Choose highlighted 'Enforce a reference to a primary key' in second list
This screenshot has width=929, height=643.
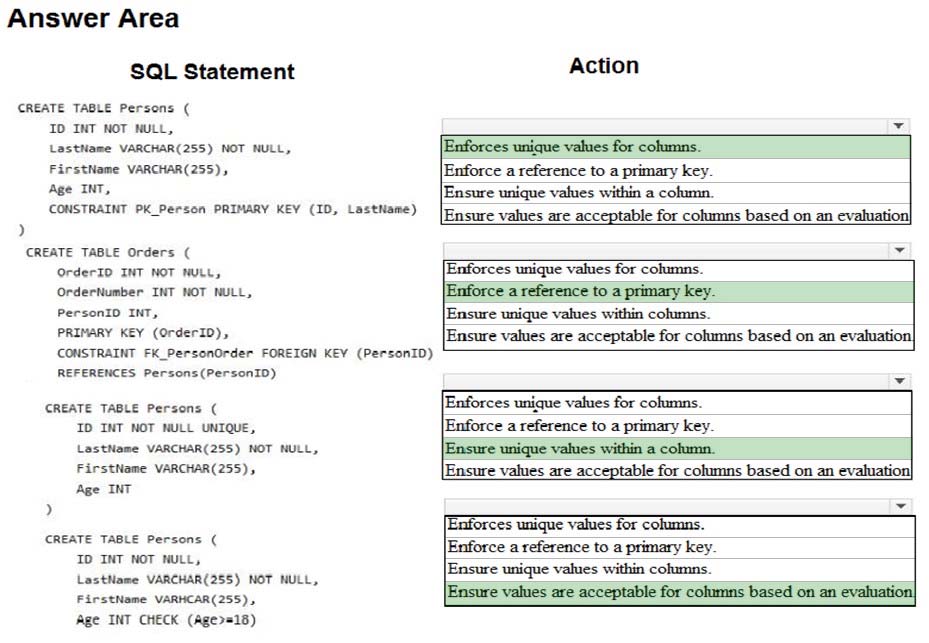coord(678,292)
